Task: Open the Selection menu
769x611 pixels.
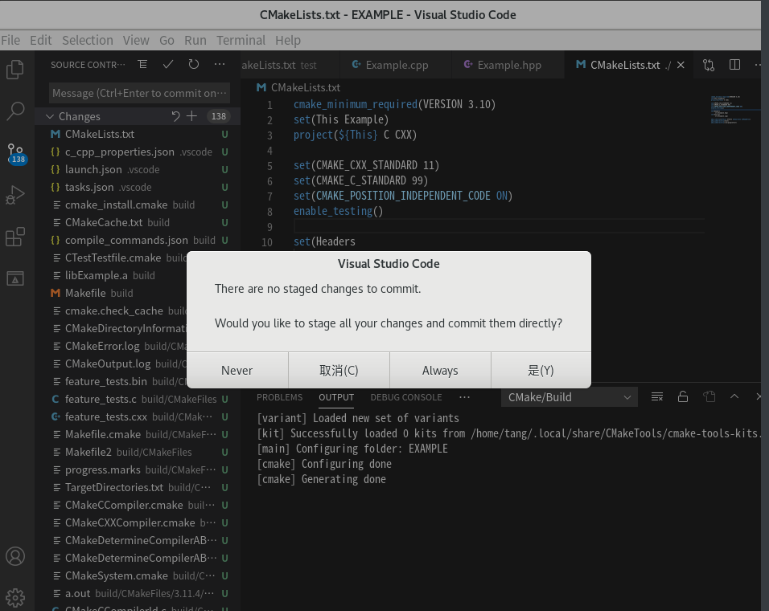Action: tap(87, 40)
